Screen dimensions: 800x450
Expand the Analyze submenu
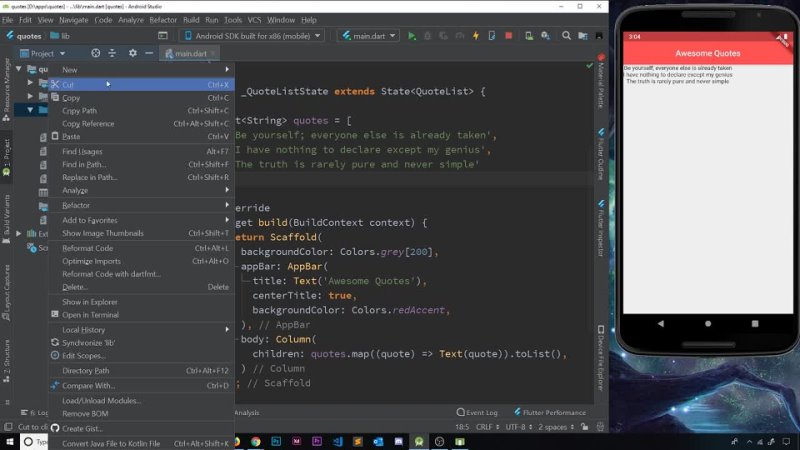tap(141, 190)
